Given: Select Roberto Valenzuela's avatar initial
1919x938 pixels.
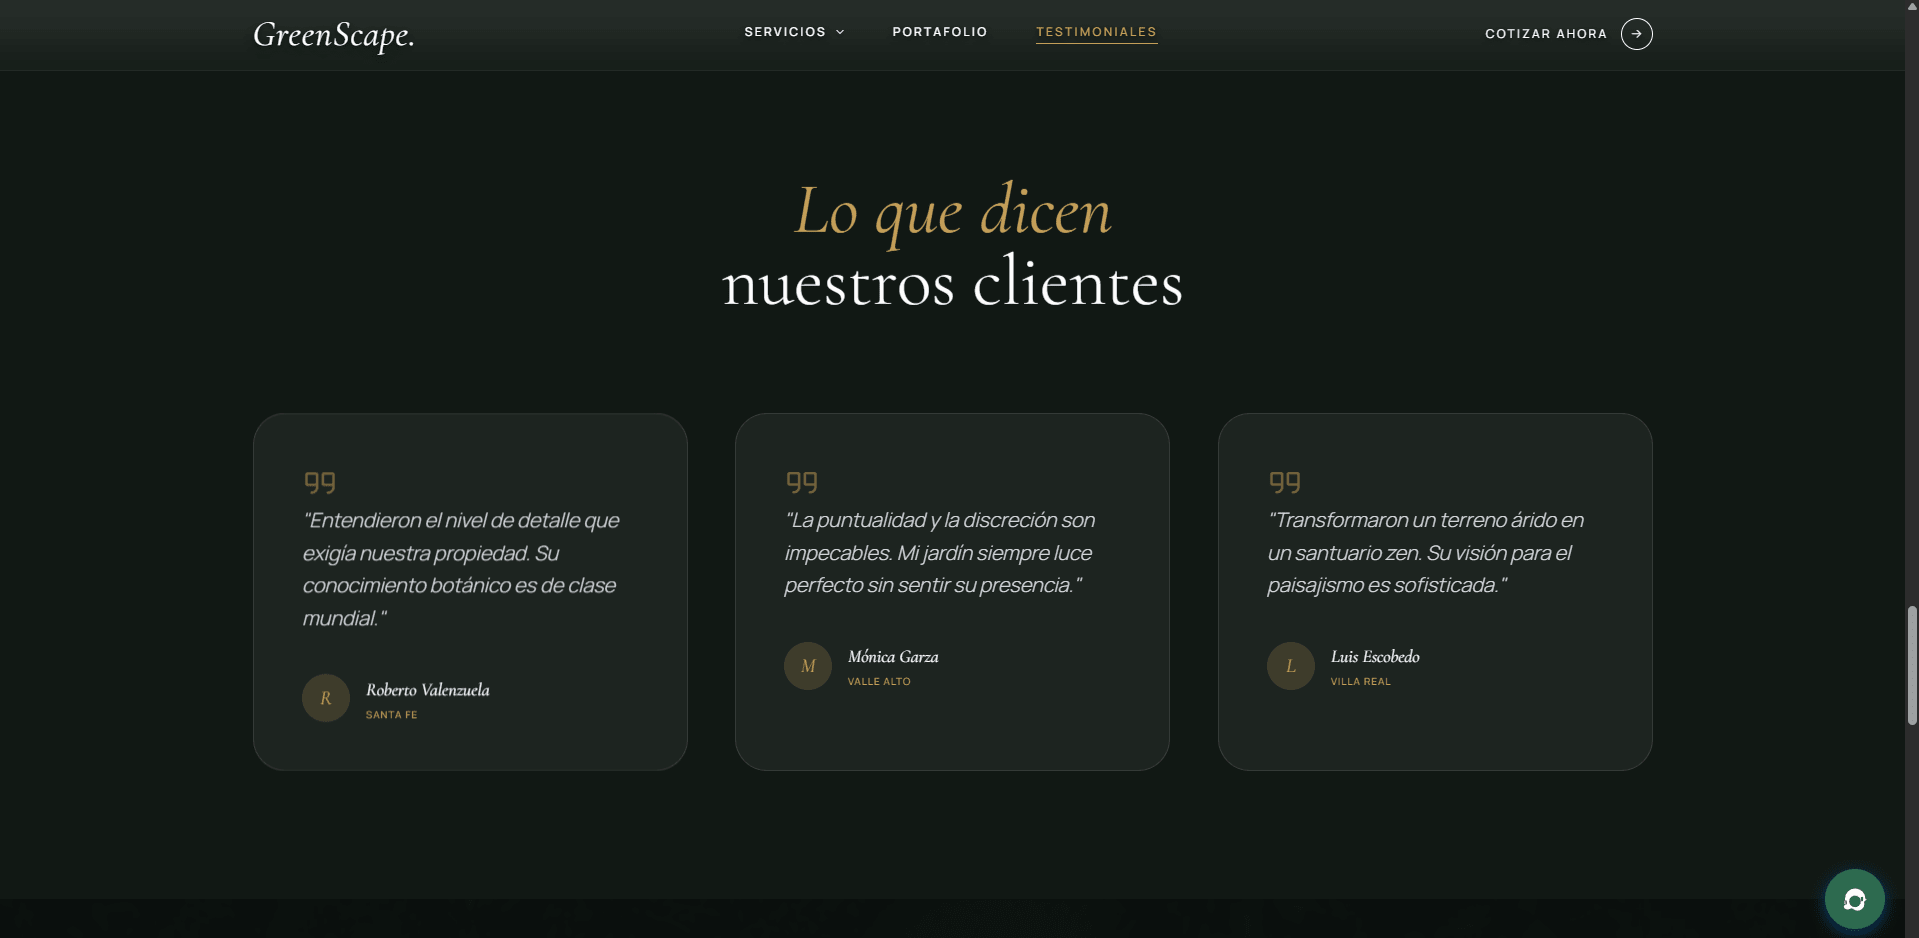Looking at the screenshot, I should click(325, 698).
